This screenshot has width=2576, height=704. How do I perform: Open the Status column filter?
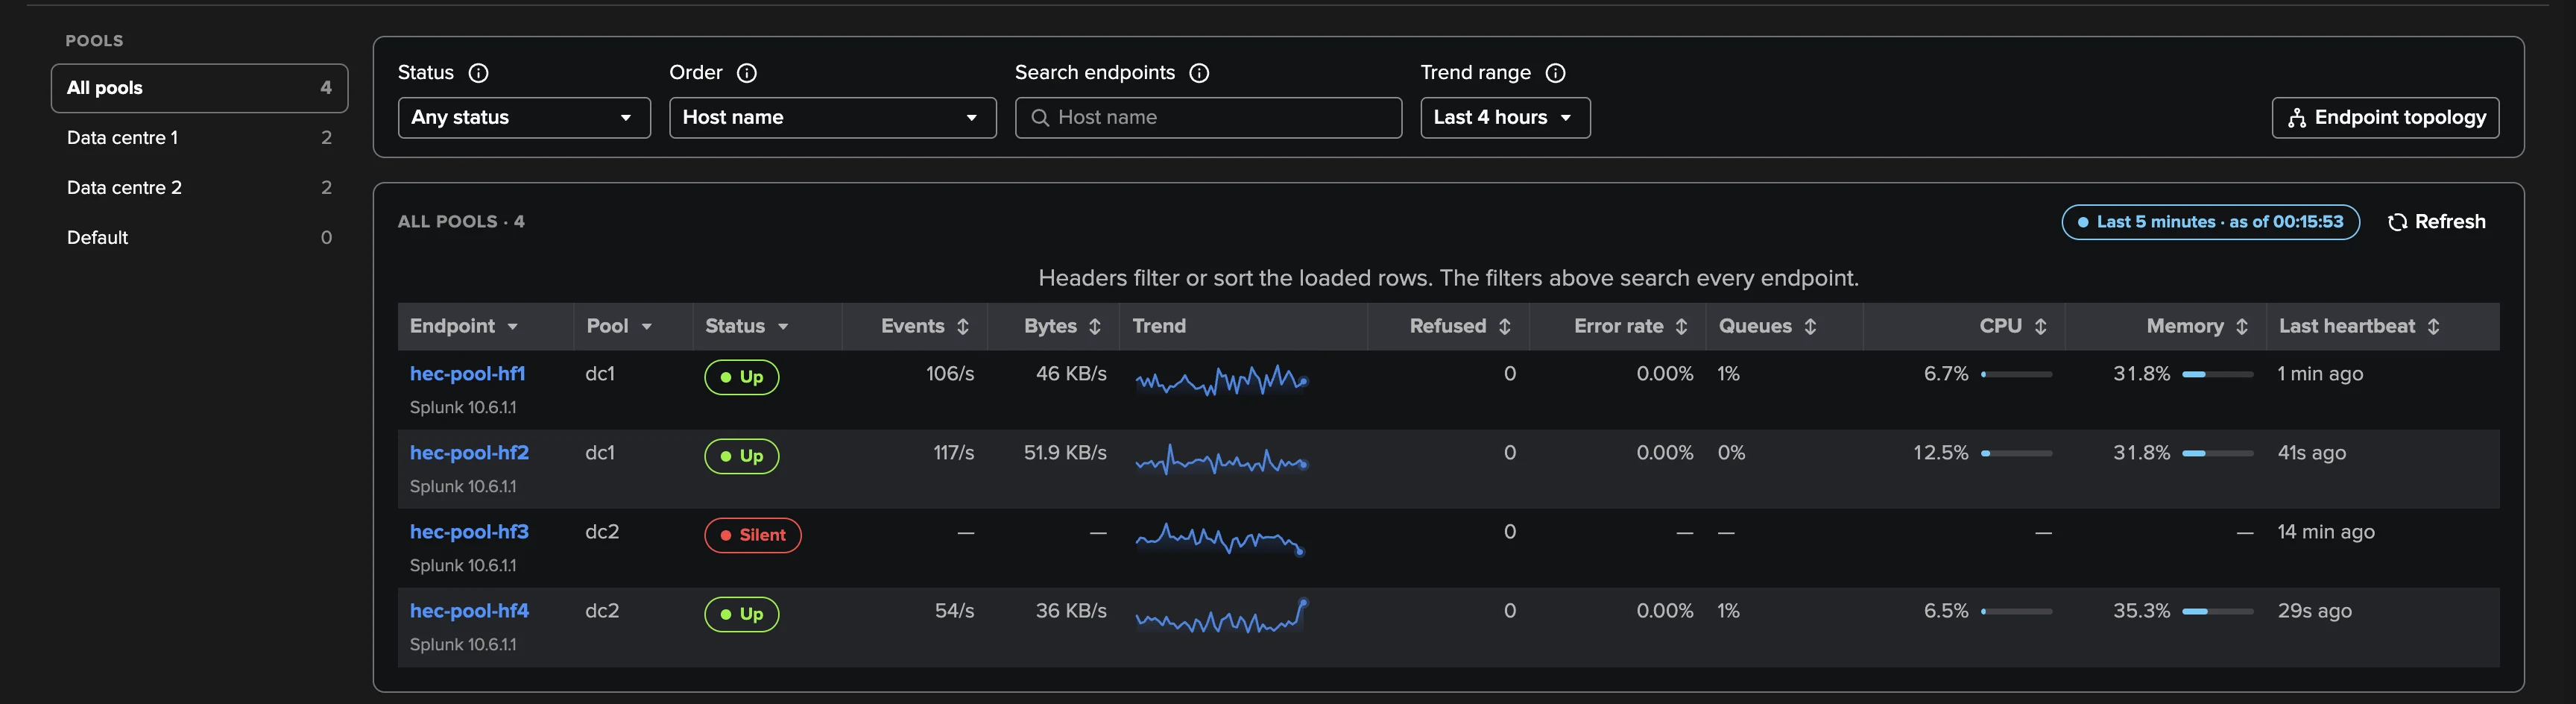click(783, 327)
